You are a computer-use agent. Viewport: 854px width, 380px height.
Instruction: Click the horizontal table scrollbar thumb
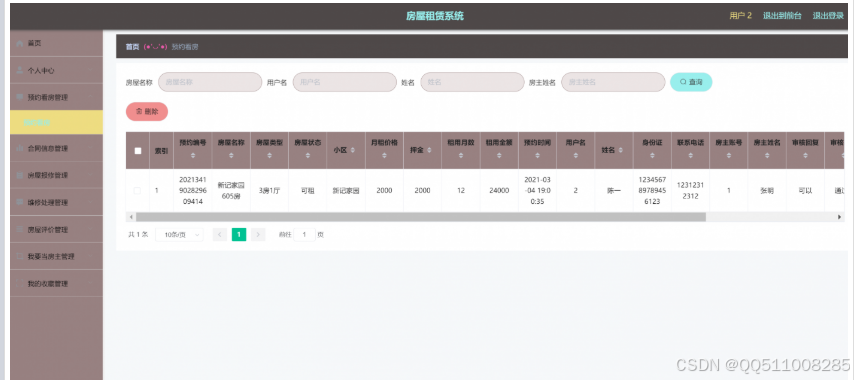click(x=420, y=217)
